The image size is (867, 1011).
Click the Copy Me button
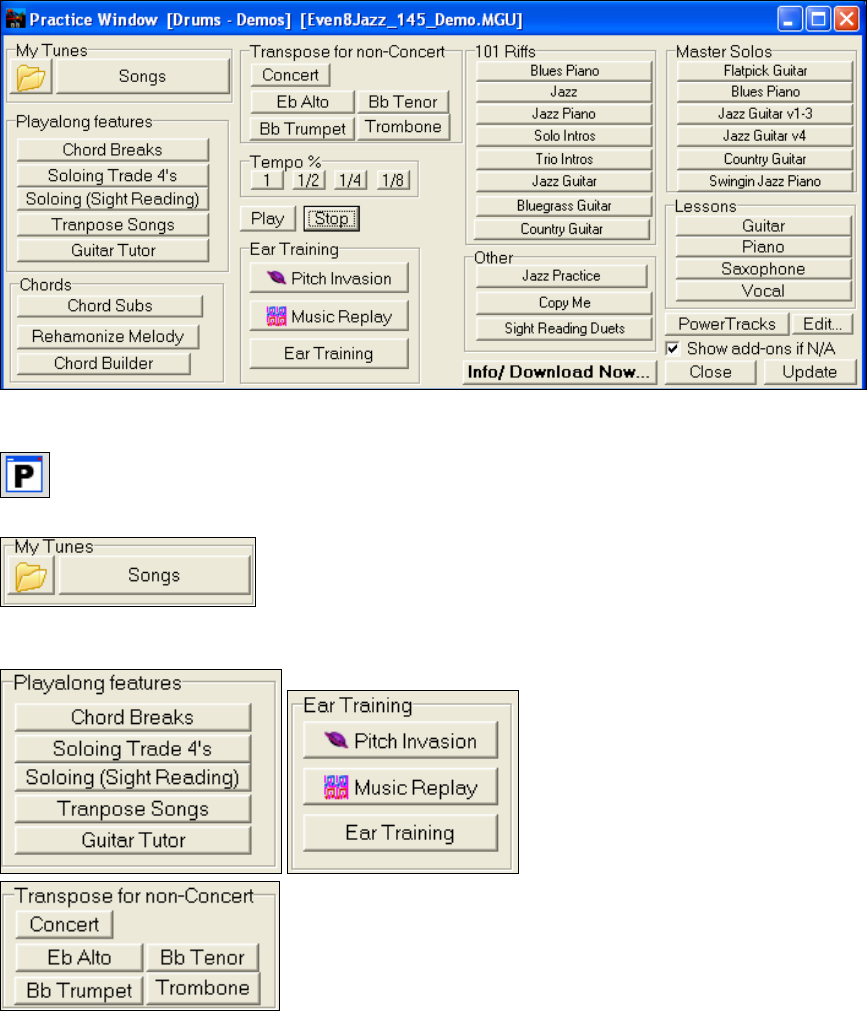tap(564, 302)
